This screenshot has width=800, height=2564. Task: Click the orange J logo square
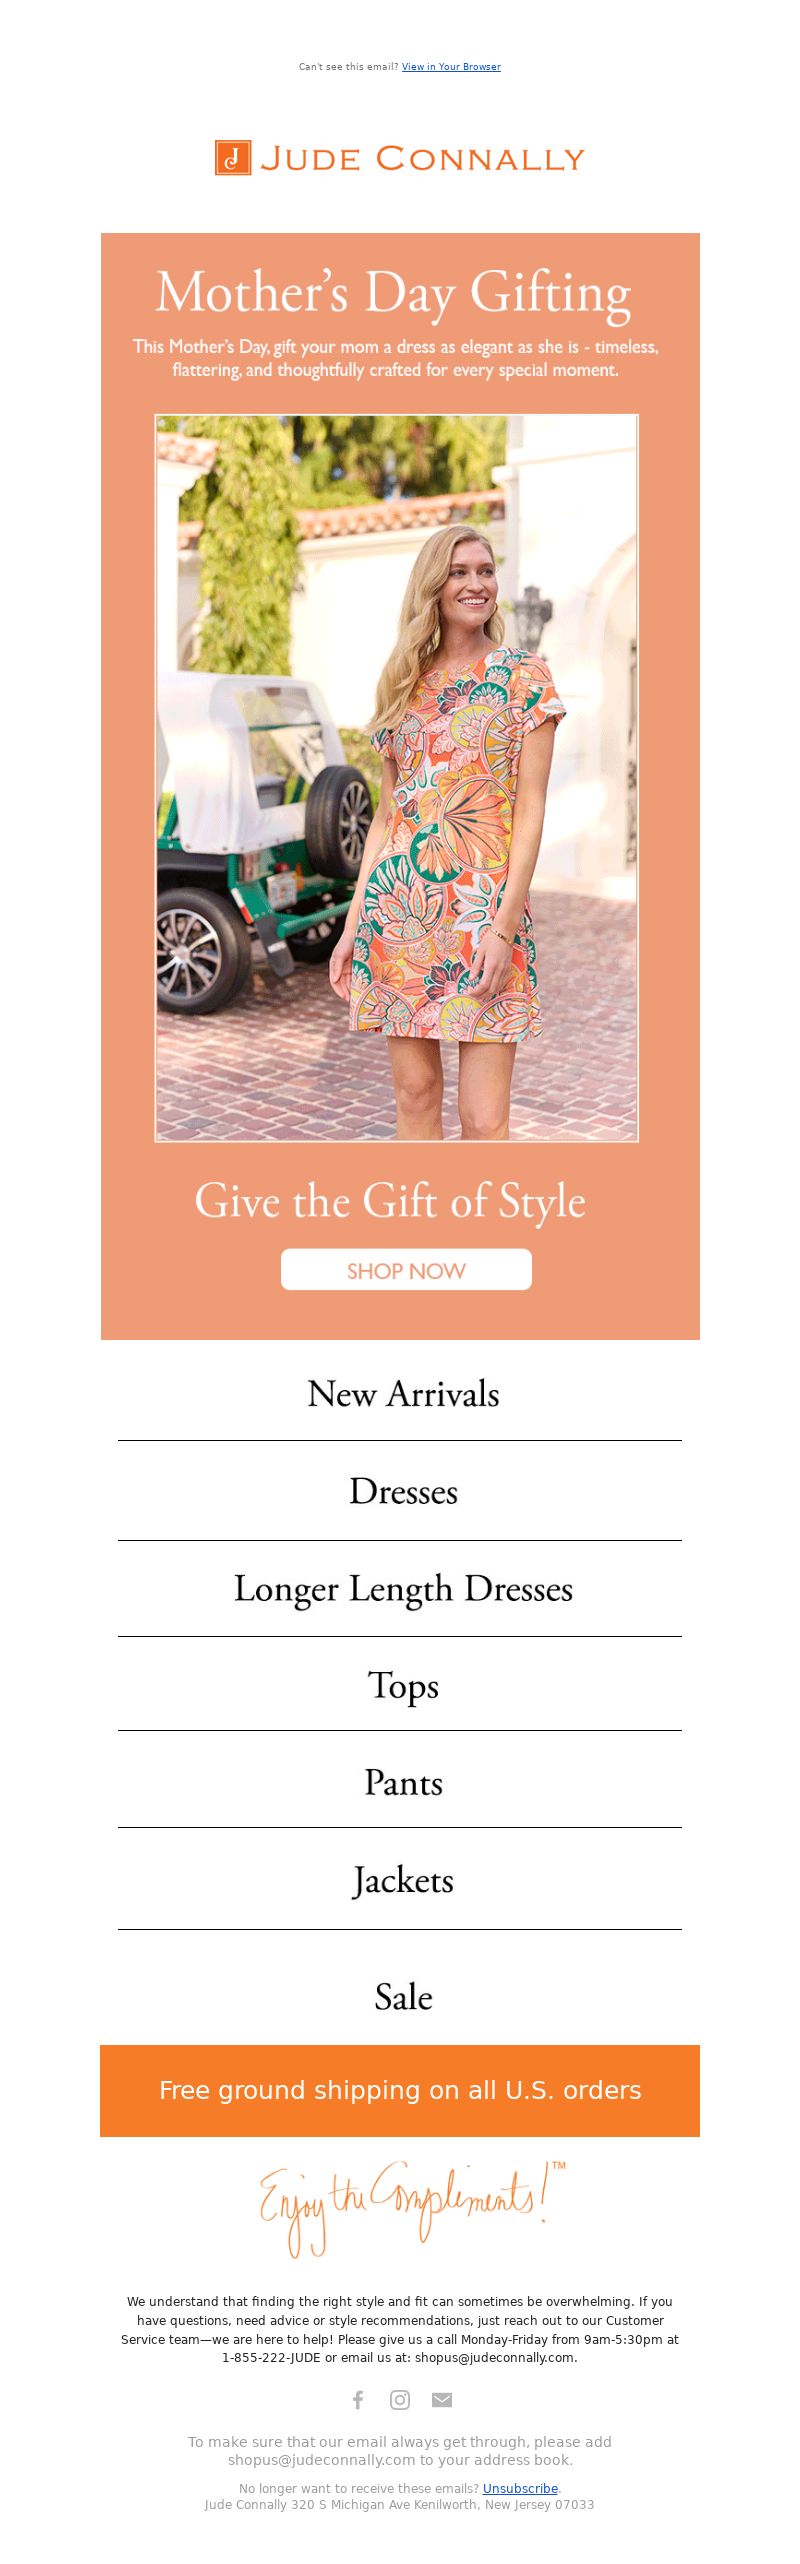pos(233,158)
